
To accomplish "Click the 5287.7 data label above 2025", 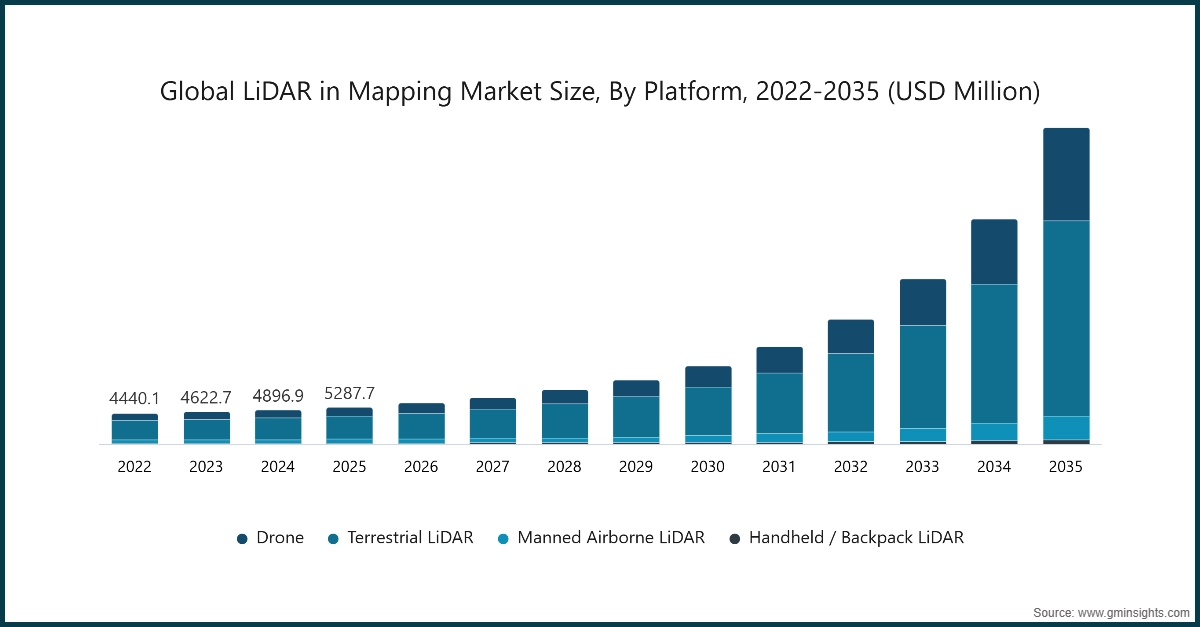I will (x=350, y=396).
